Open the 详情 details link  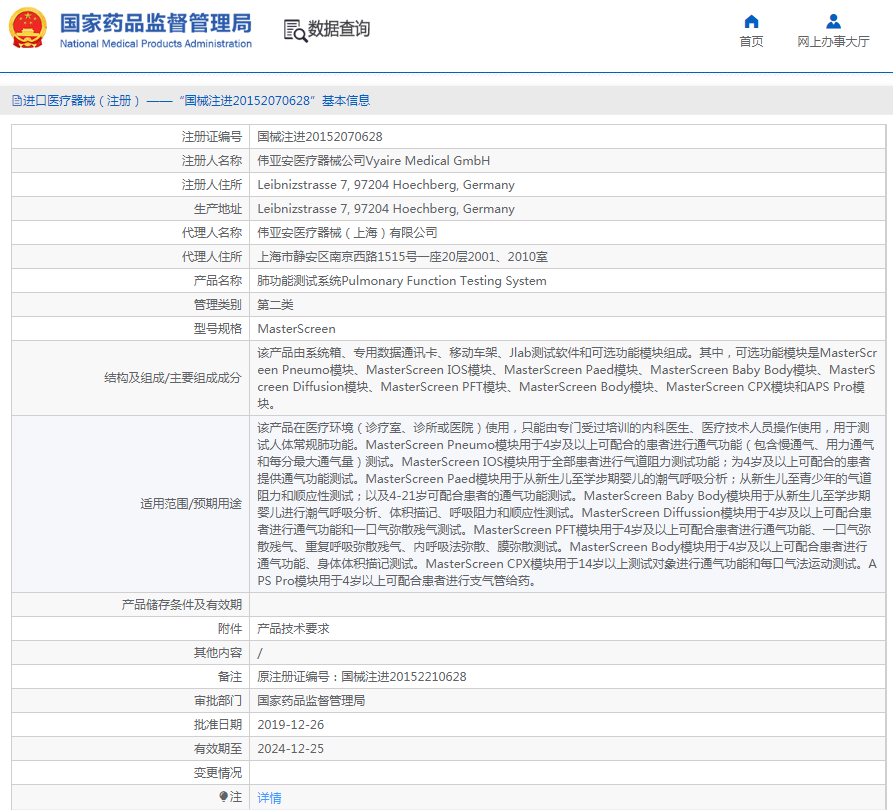point(269,797)
